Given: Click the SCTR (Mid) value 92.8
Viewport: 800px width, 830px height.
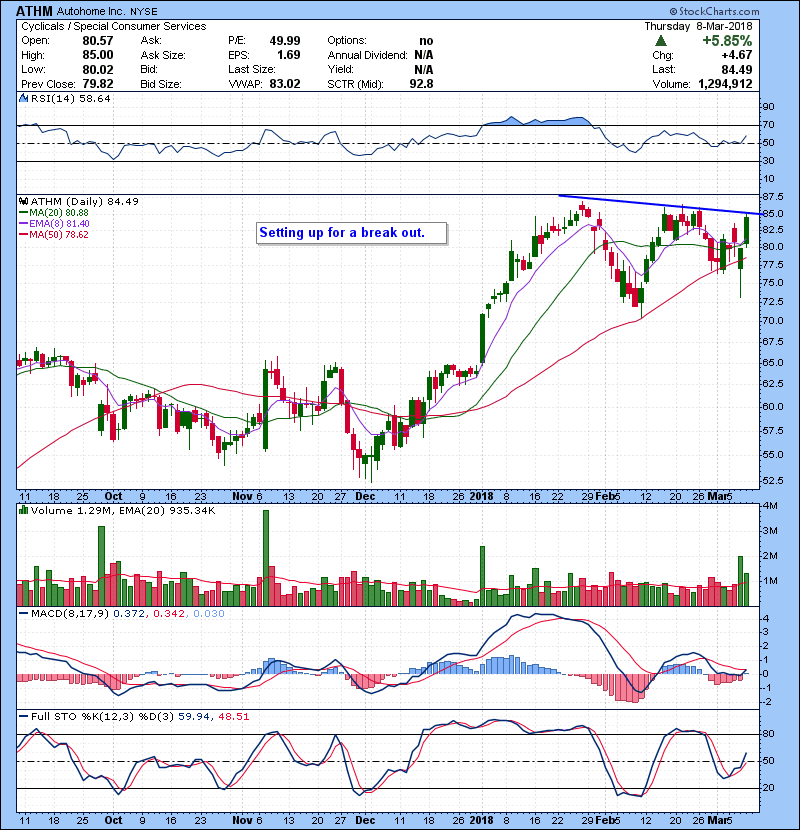Looking at the screenshot, I should coord(421,84).
